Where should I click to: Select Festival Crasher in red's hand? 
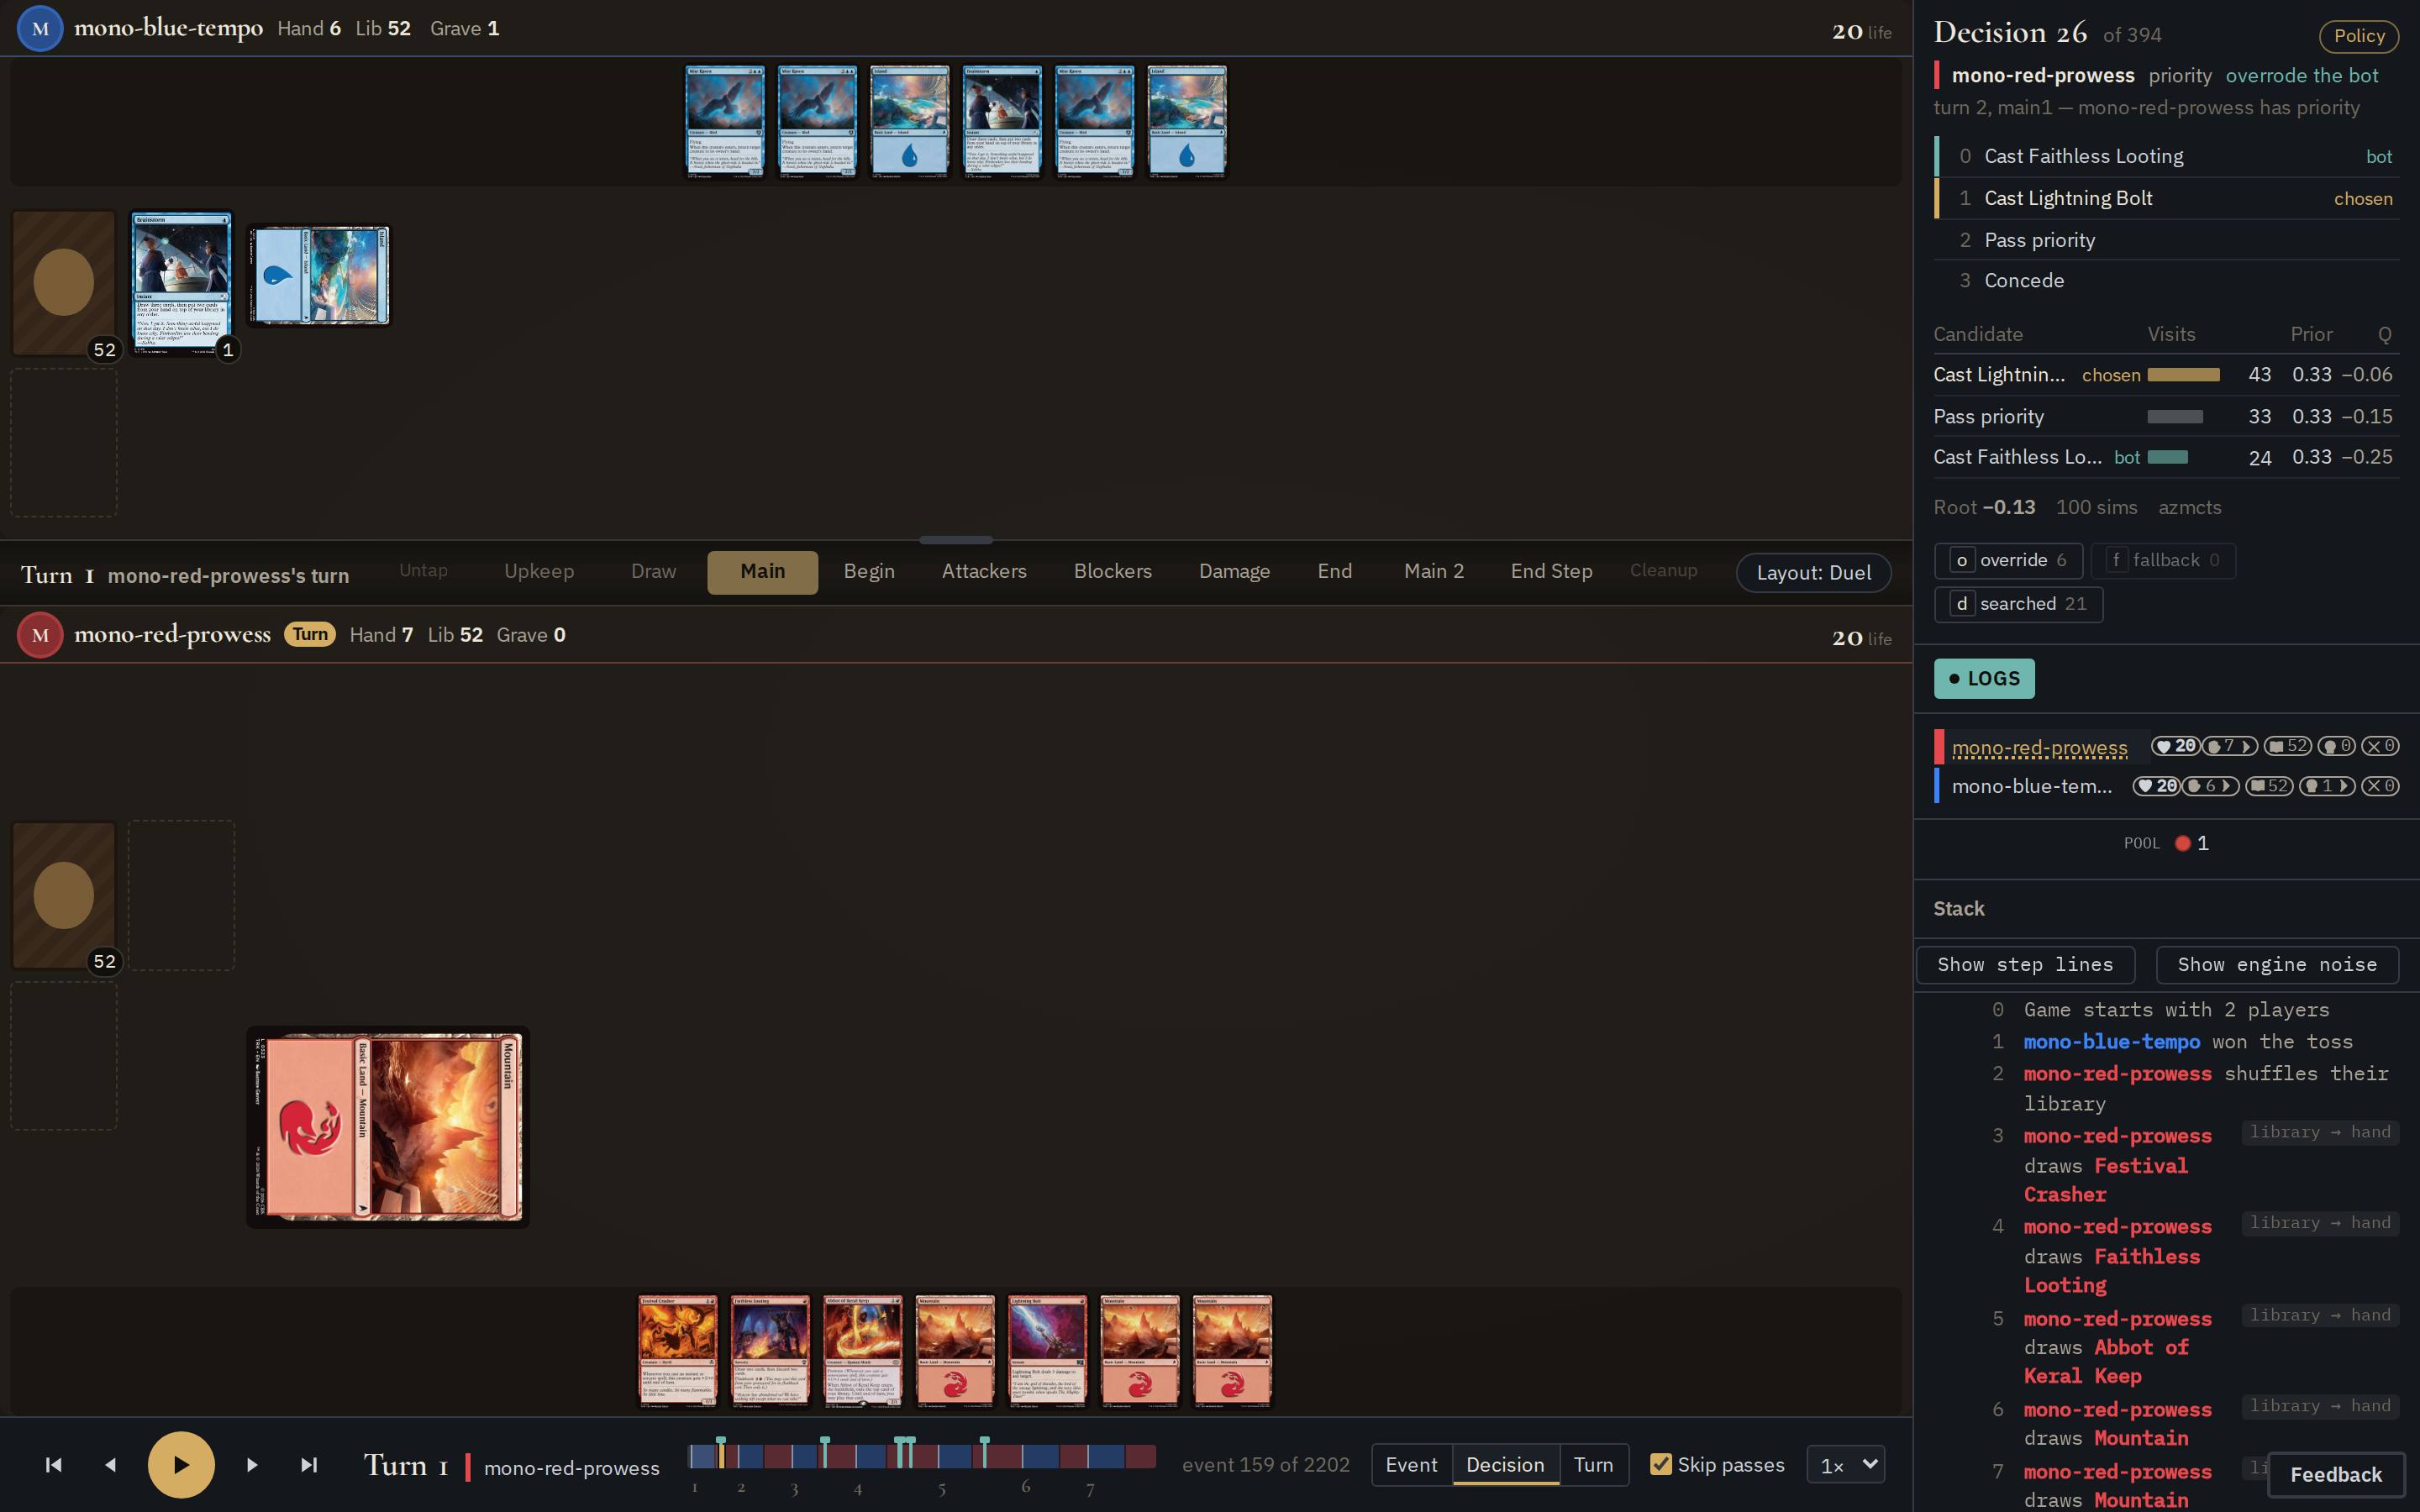[678, 1351]
